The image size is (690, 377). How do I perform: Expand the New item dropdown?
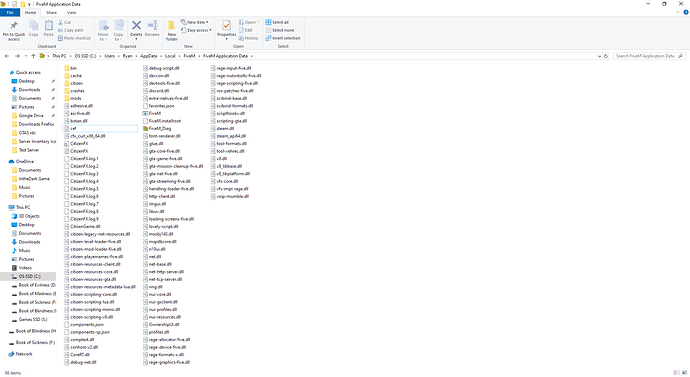195,22
